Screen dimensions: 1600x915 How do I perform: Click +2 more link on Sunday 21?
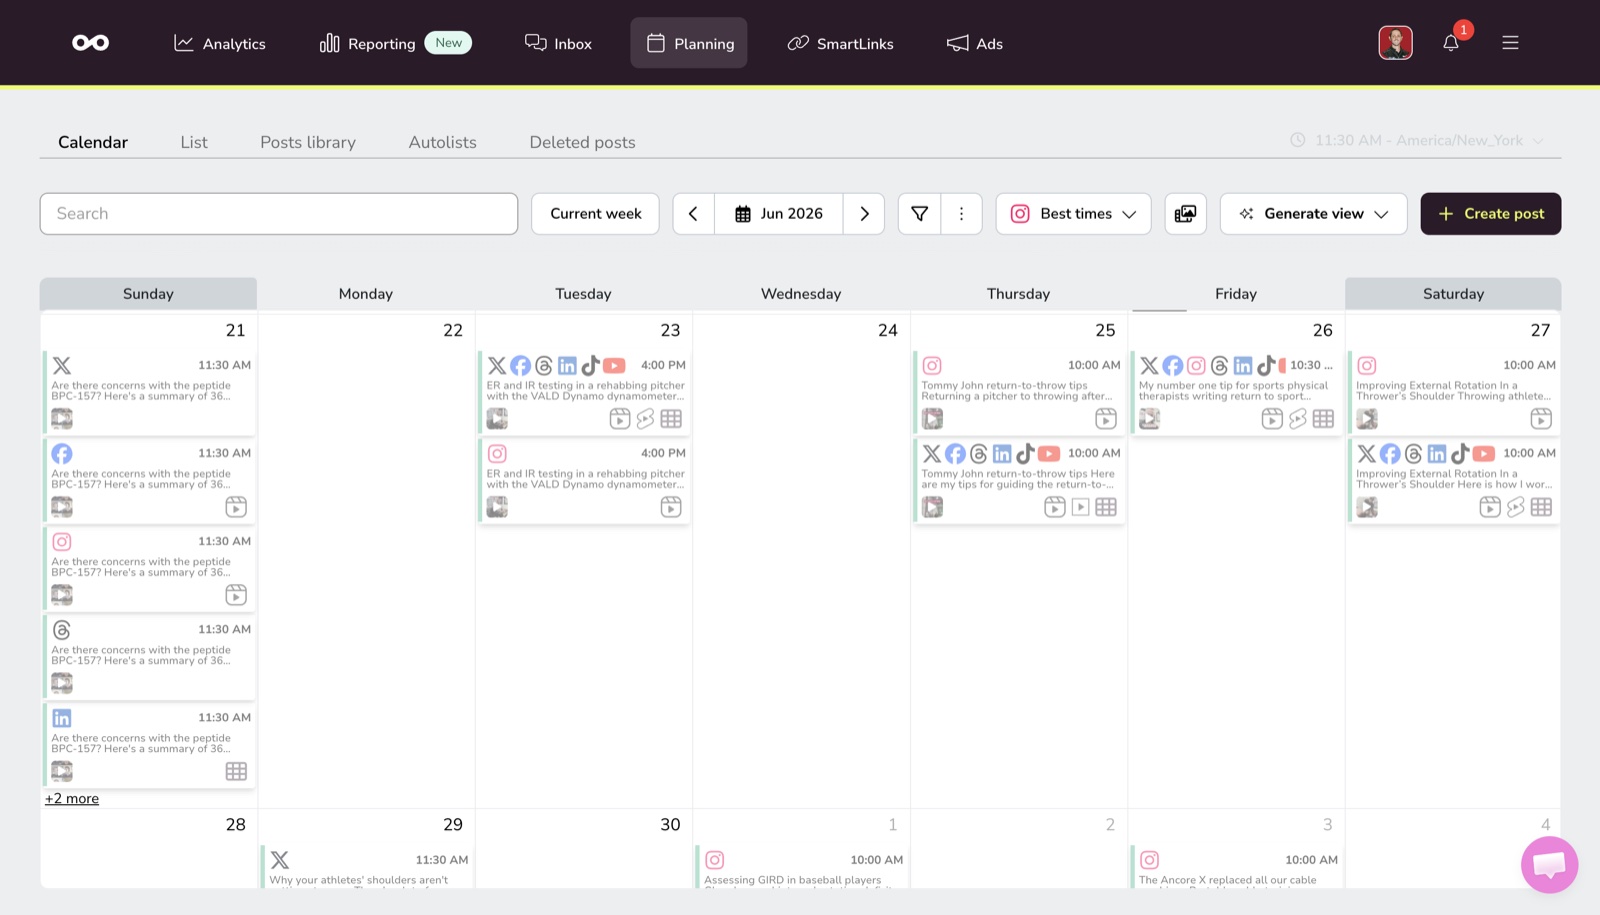point(72,798)
